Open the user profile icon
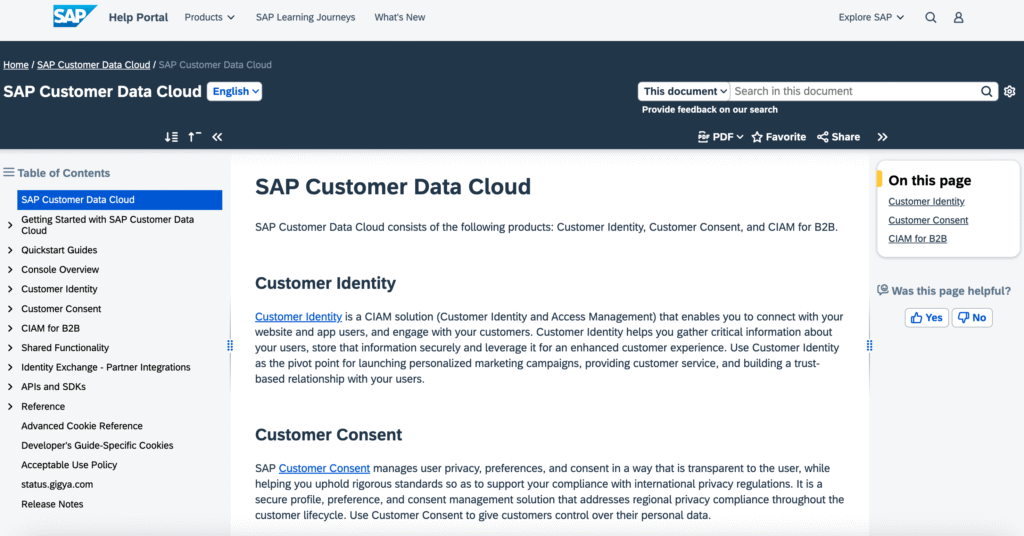 pos(958,18)
